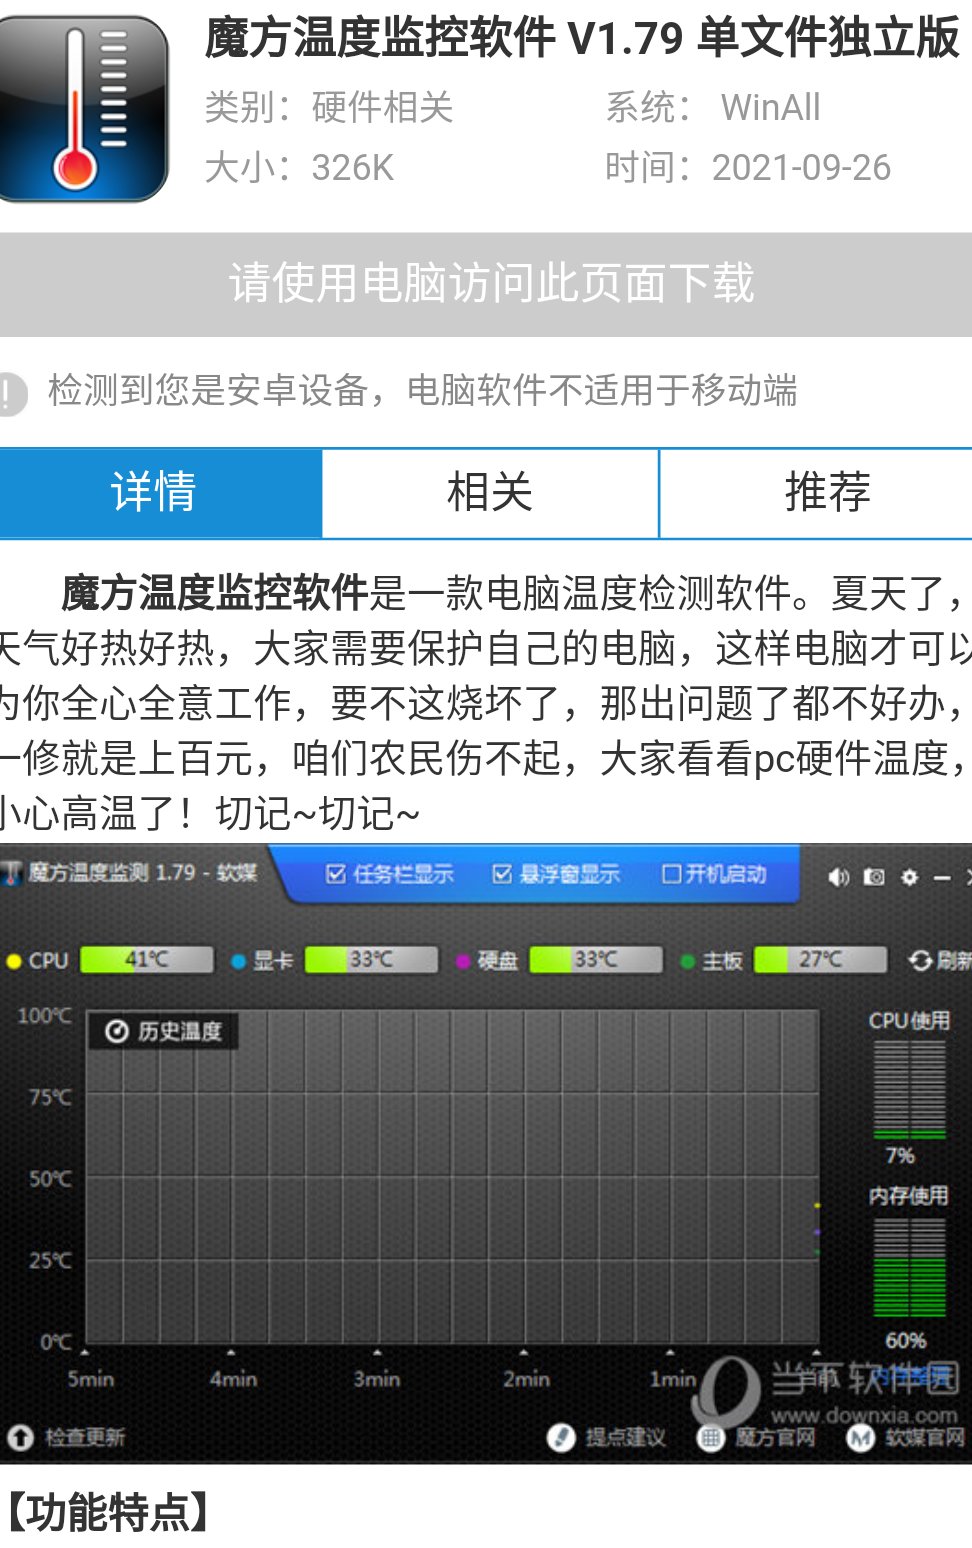Minimize the temperature monitor window
Image resolution: width=972 pixels, height=1548 pixels.
click(942, 877)
